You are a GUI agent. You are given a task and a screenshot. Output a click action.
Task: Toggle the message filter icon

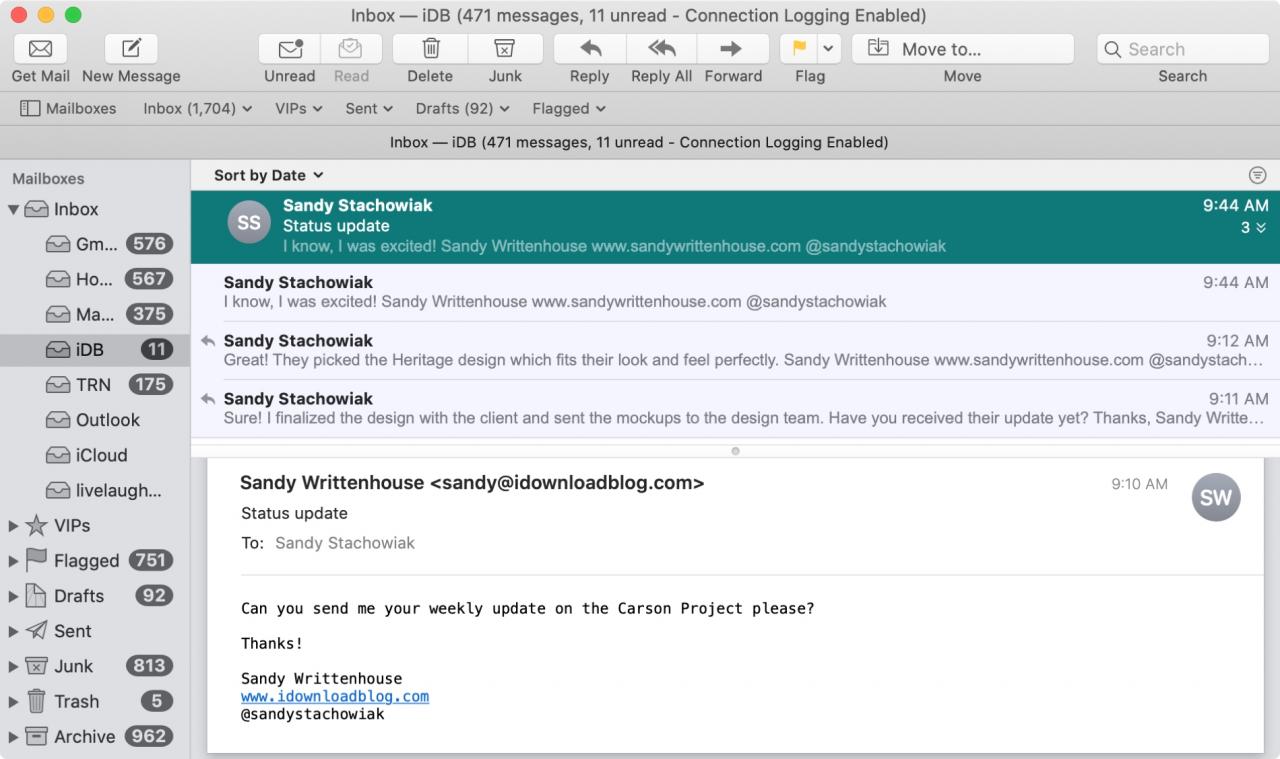(1258, 175)
